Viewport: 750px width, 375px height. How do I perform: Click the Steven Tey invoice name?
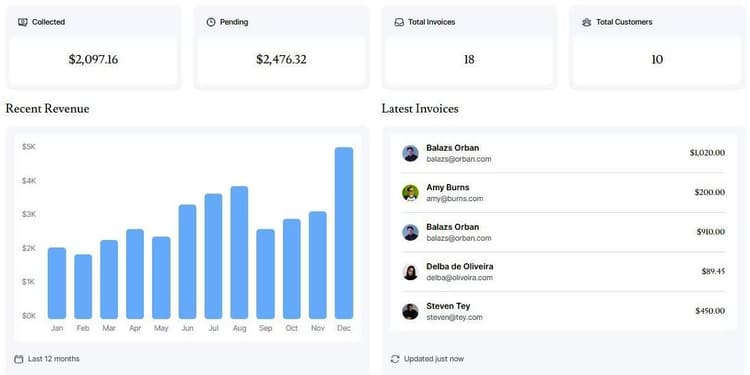click(x=448, y=306)
